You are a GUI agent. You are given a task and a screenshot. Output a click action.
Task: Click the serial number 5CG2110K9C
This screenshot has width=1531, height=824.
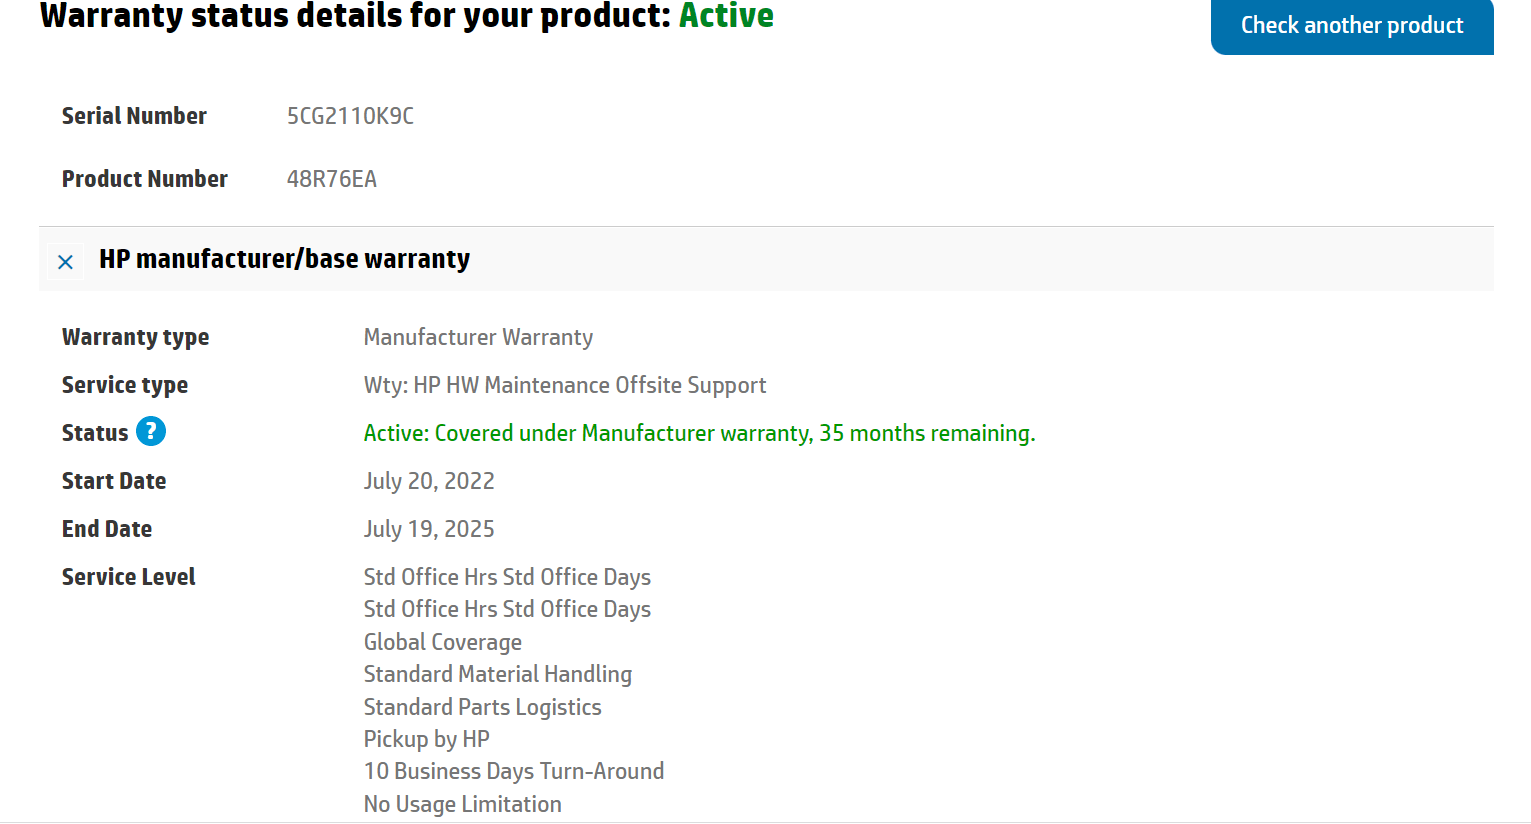coord(350,116)
